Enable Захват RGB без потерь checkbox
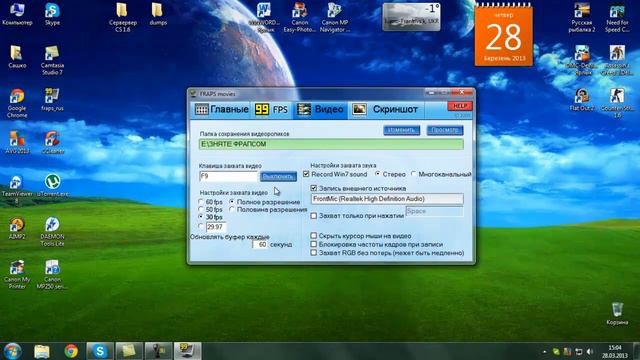The image size is (640, 360). click(313, 253)
